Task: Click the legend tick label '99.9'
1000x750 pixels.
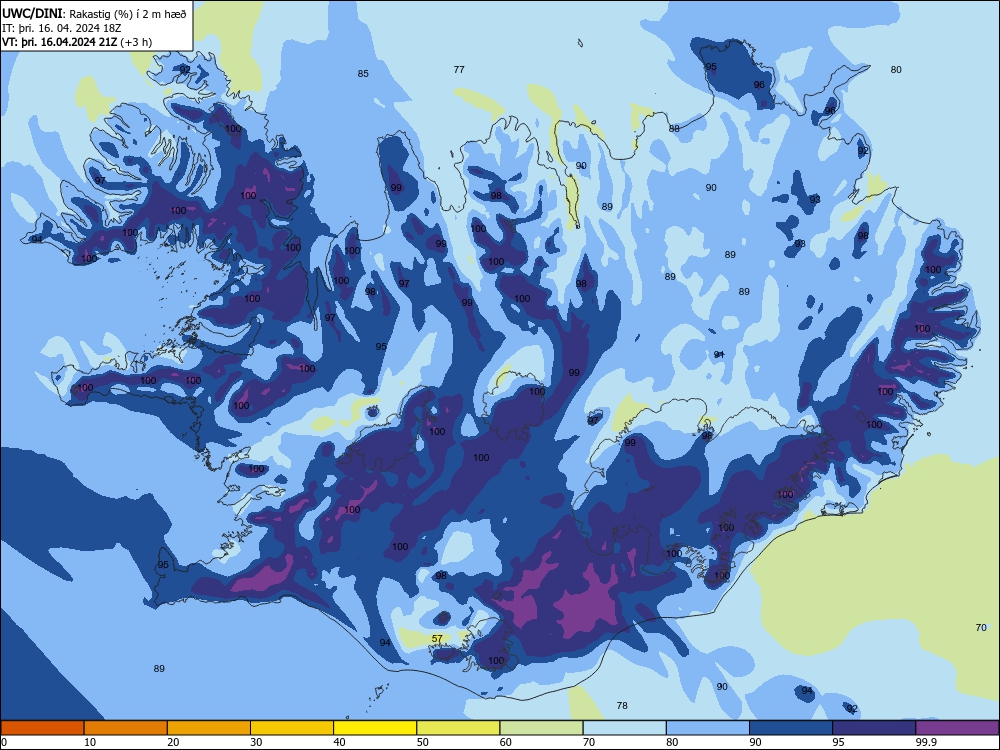Action: (x=926, y=742)
